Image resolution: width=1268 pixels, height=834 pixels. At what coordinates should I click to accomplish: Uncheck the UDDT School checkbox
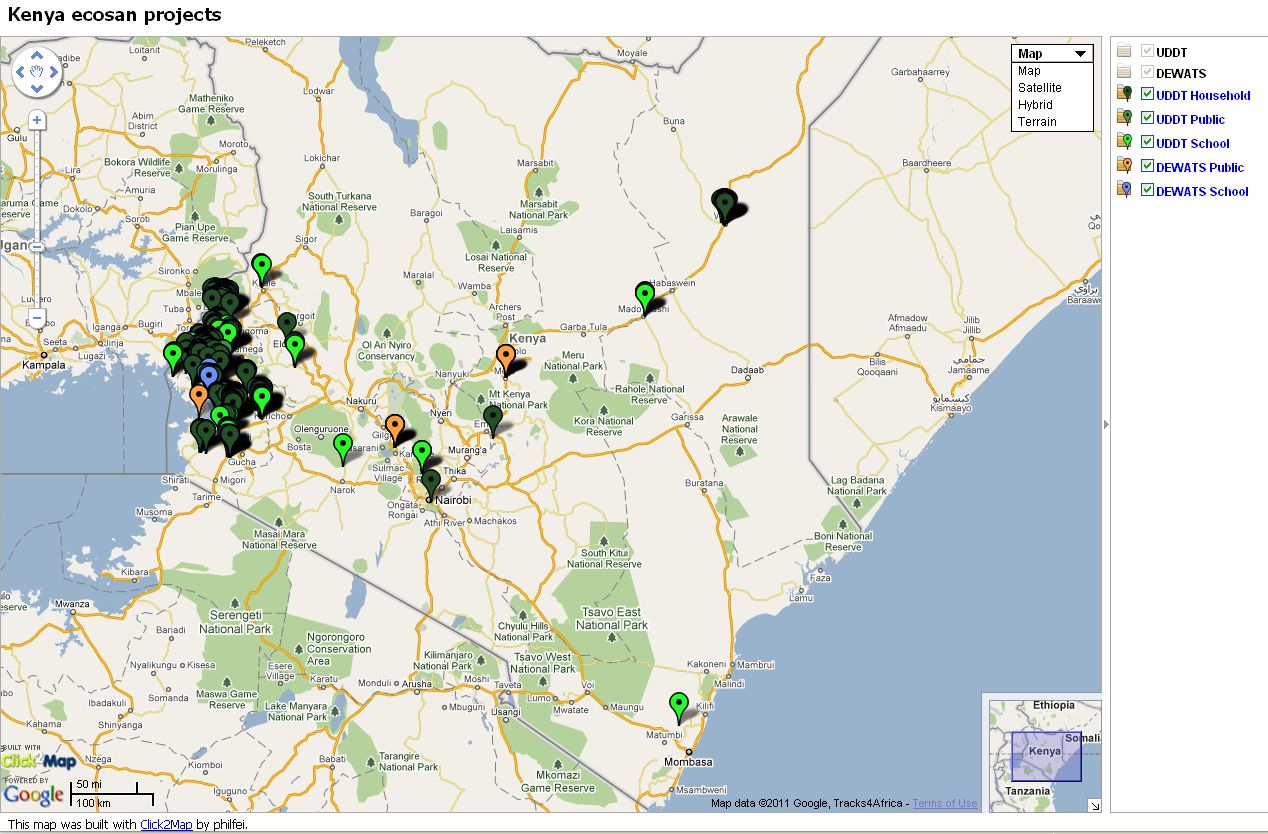click(1147, 141)
